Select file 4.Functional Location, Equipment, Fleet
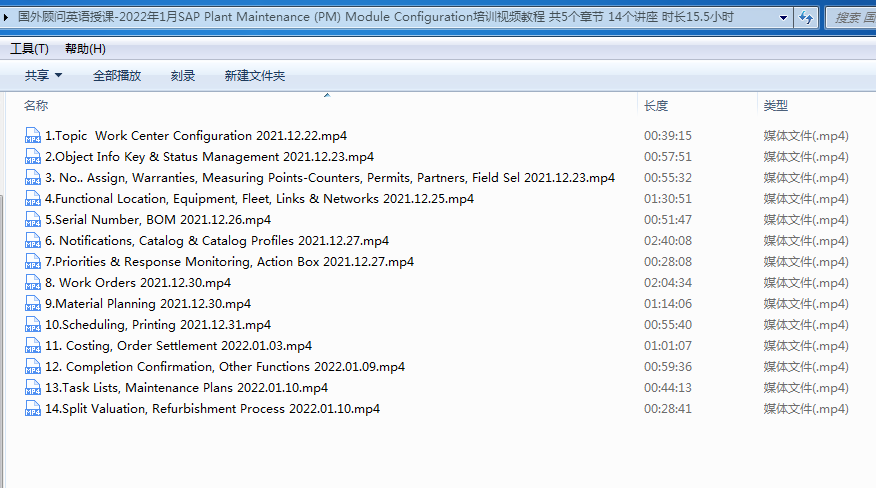Viewport: 876px width, 488px height. point(259,199)
